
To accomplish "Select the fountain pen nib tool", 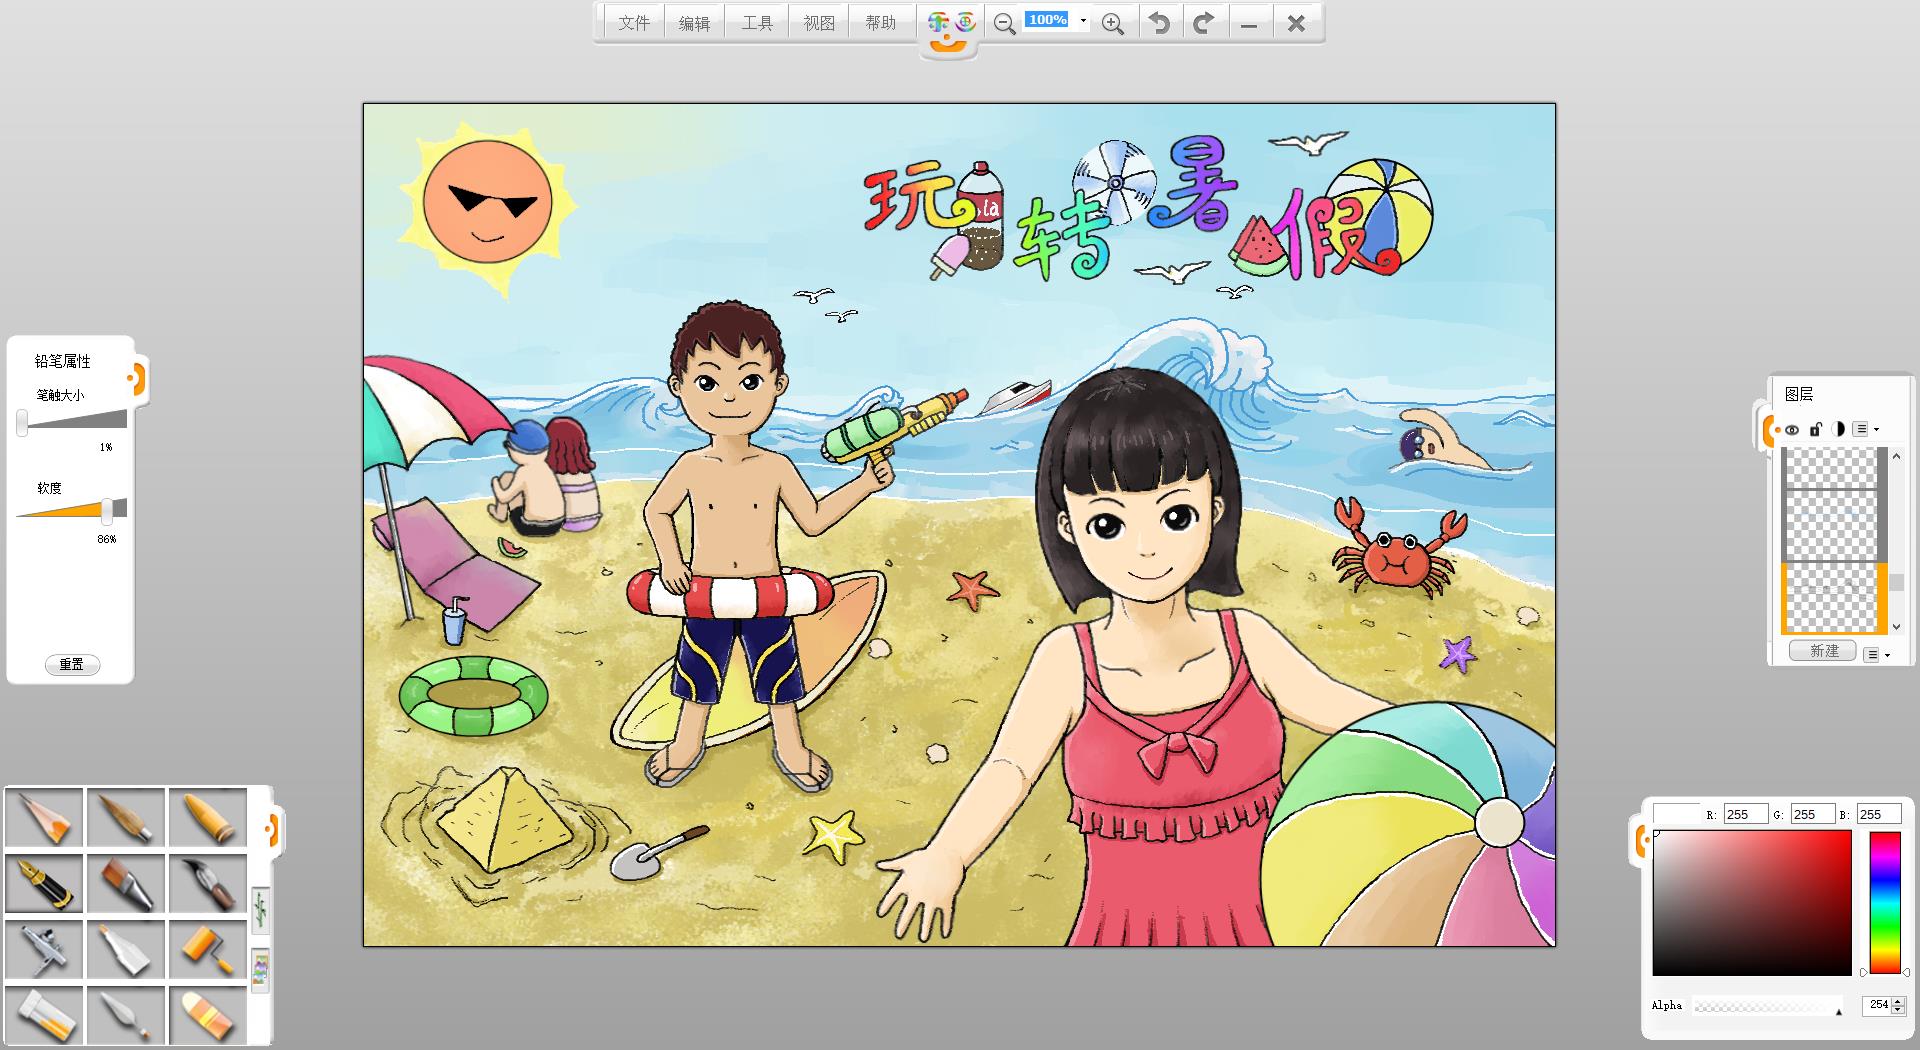I will coord(44,883).
